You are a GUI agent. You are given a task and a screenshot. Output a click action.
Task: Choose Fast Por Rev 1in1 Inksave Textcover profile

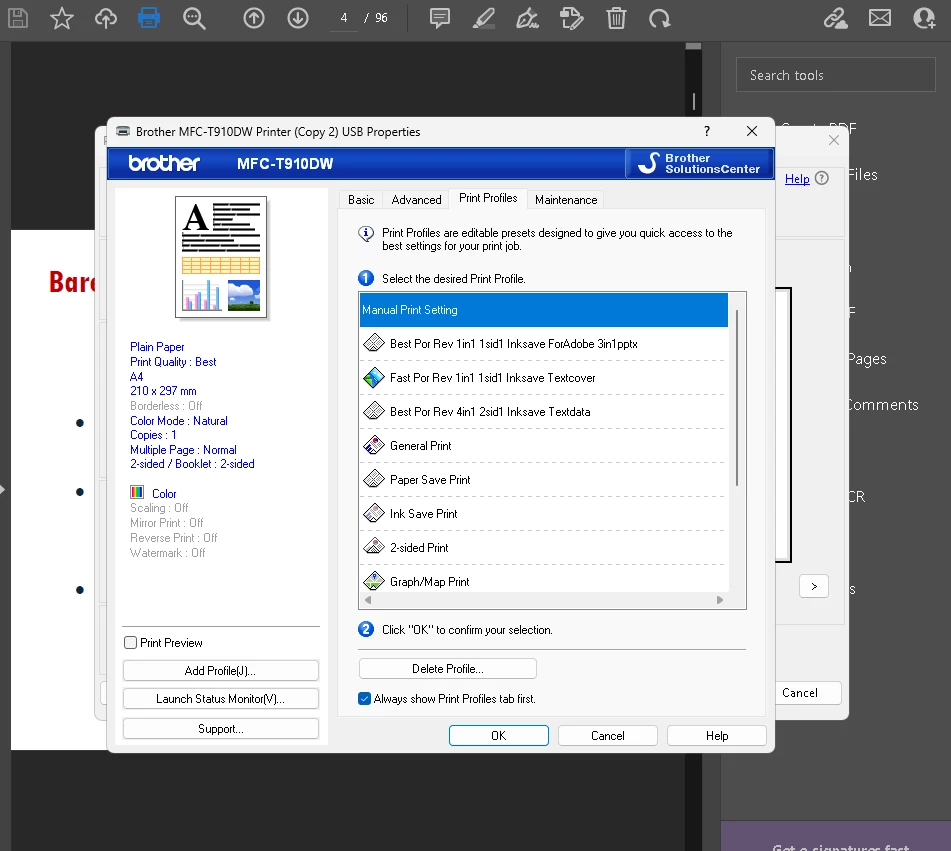pyautogui.click(x=544, y=378)
